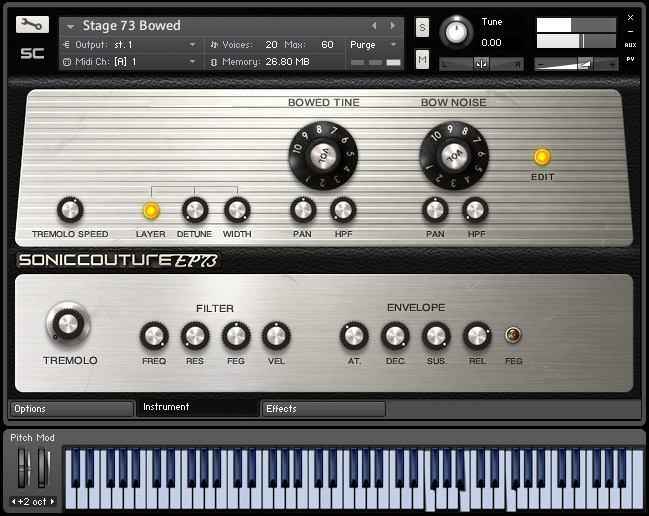649x516 pixels.
Task: Click the volume slider handle
Action: pyautogui.click(x=584, y=64)
